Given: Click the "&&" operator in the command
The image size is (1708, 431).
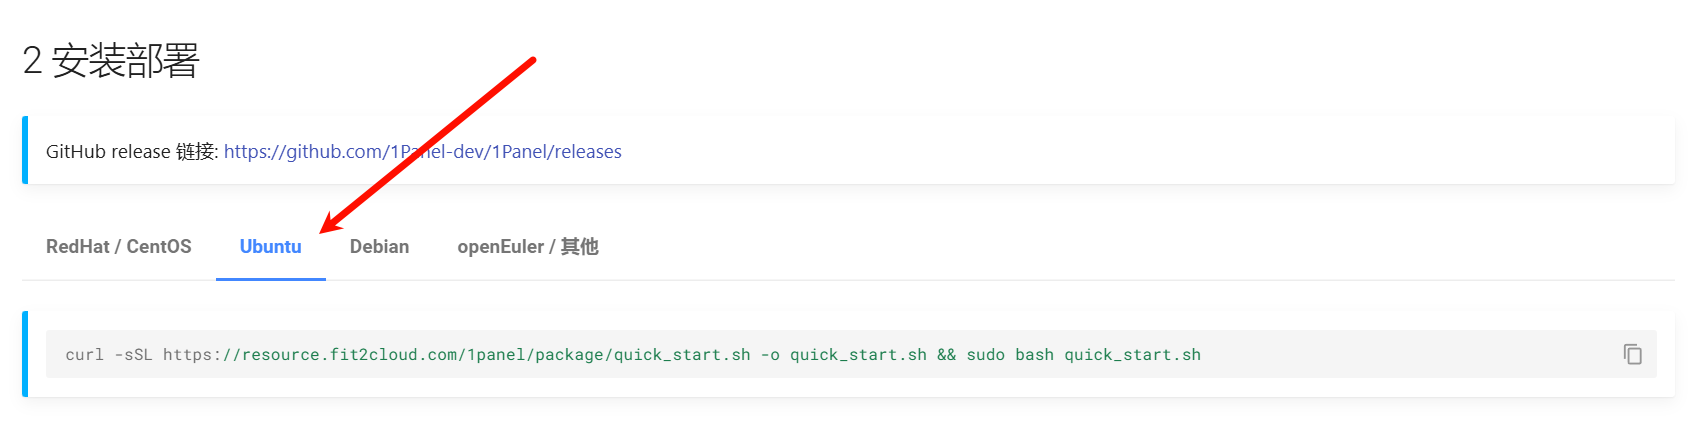Looking at the screenshot, I should pyautogui.click(x=946, y=355).
